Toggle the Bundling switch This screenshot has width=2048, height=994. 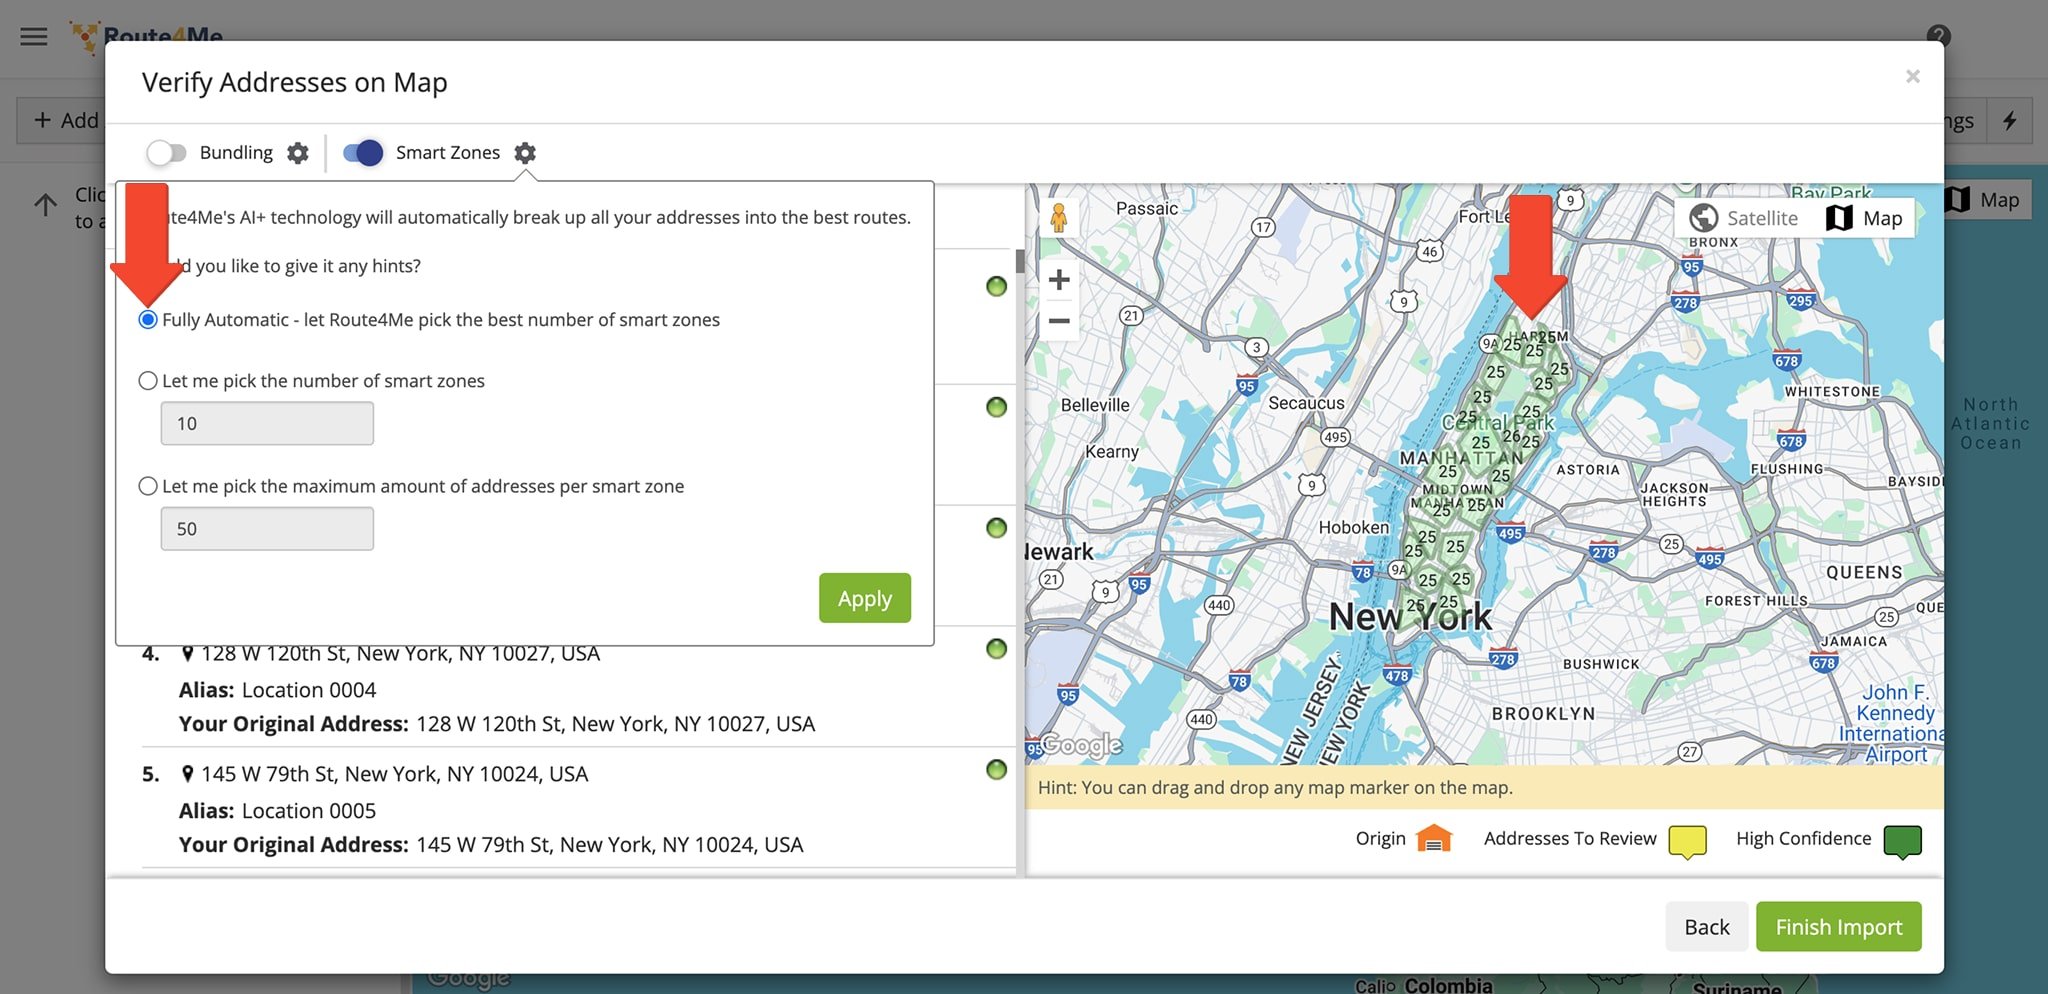[166, 153]
